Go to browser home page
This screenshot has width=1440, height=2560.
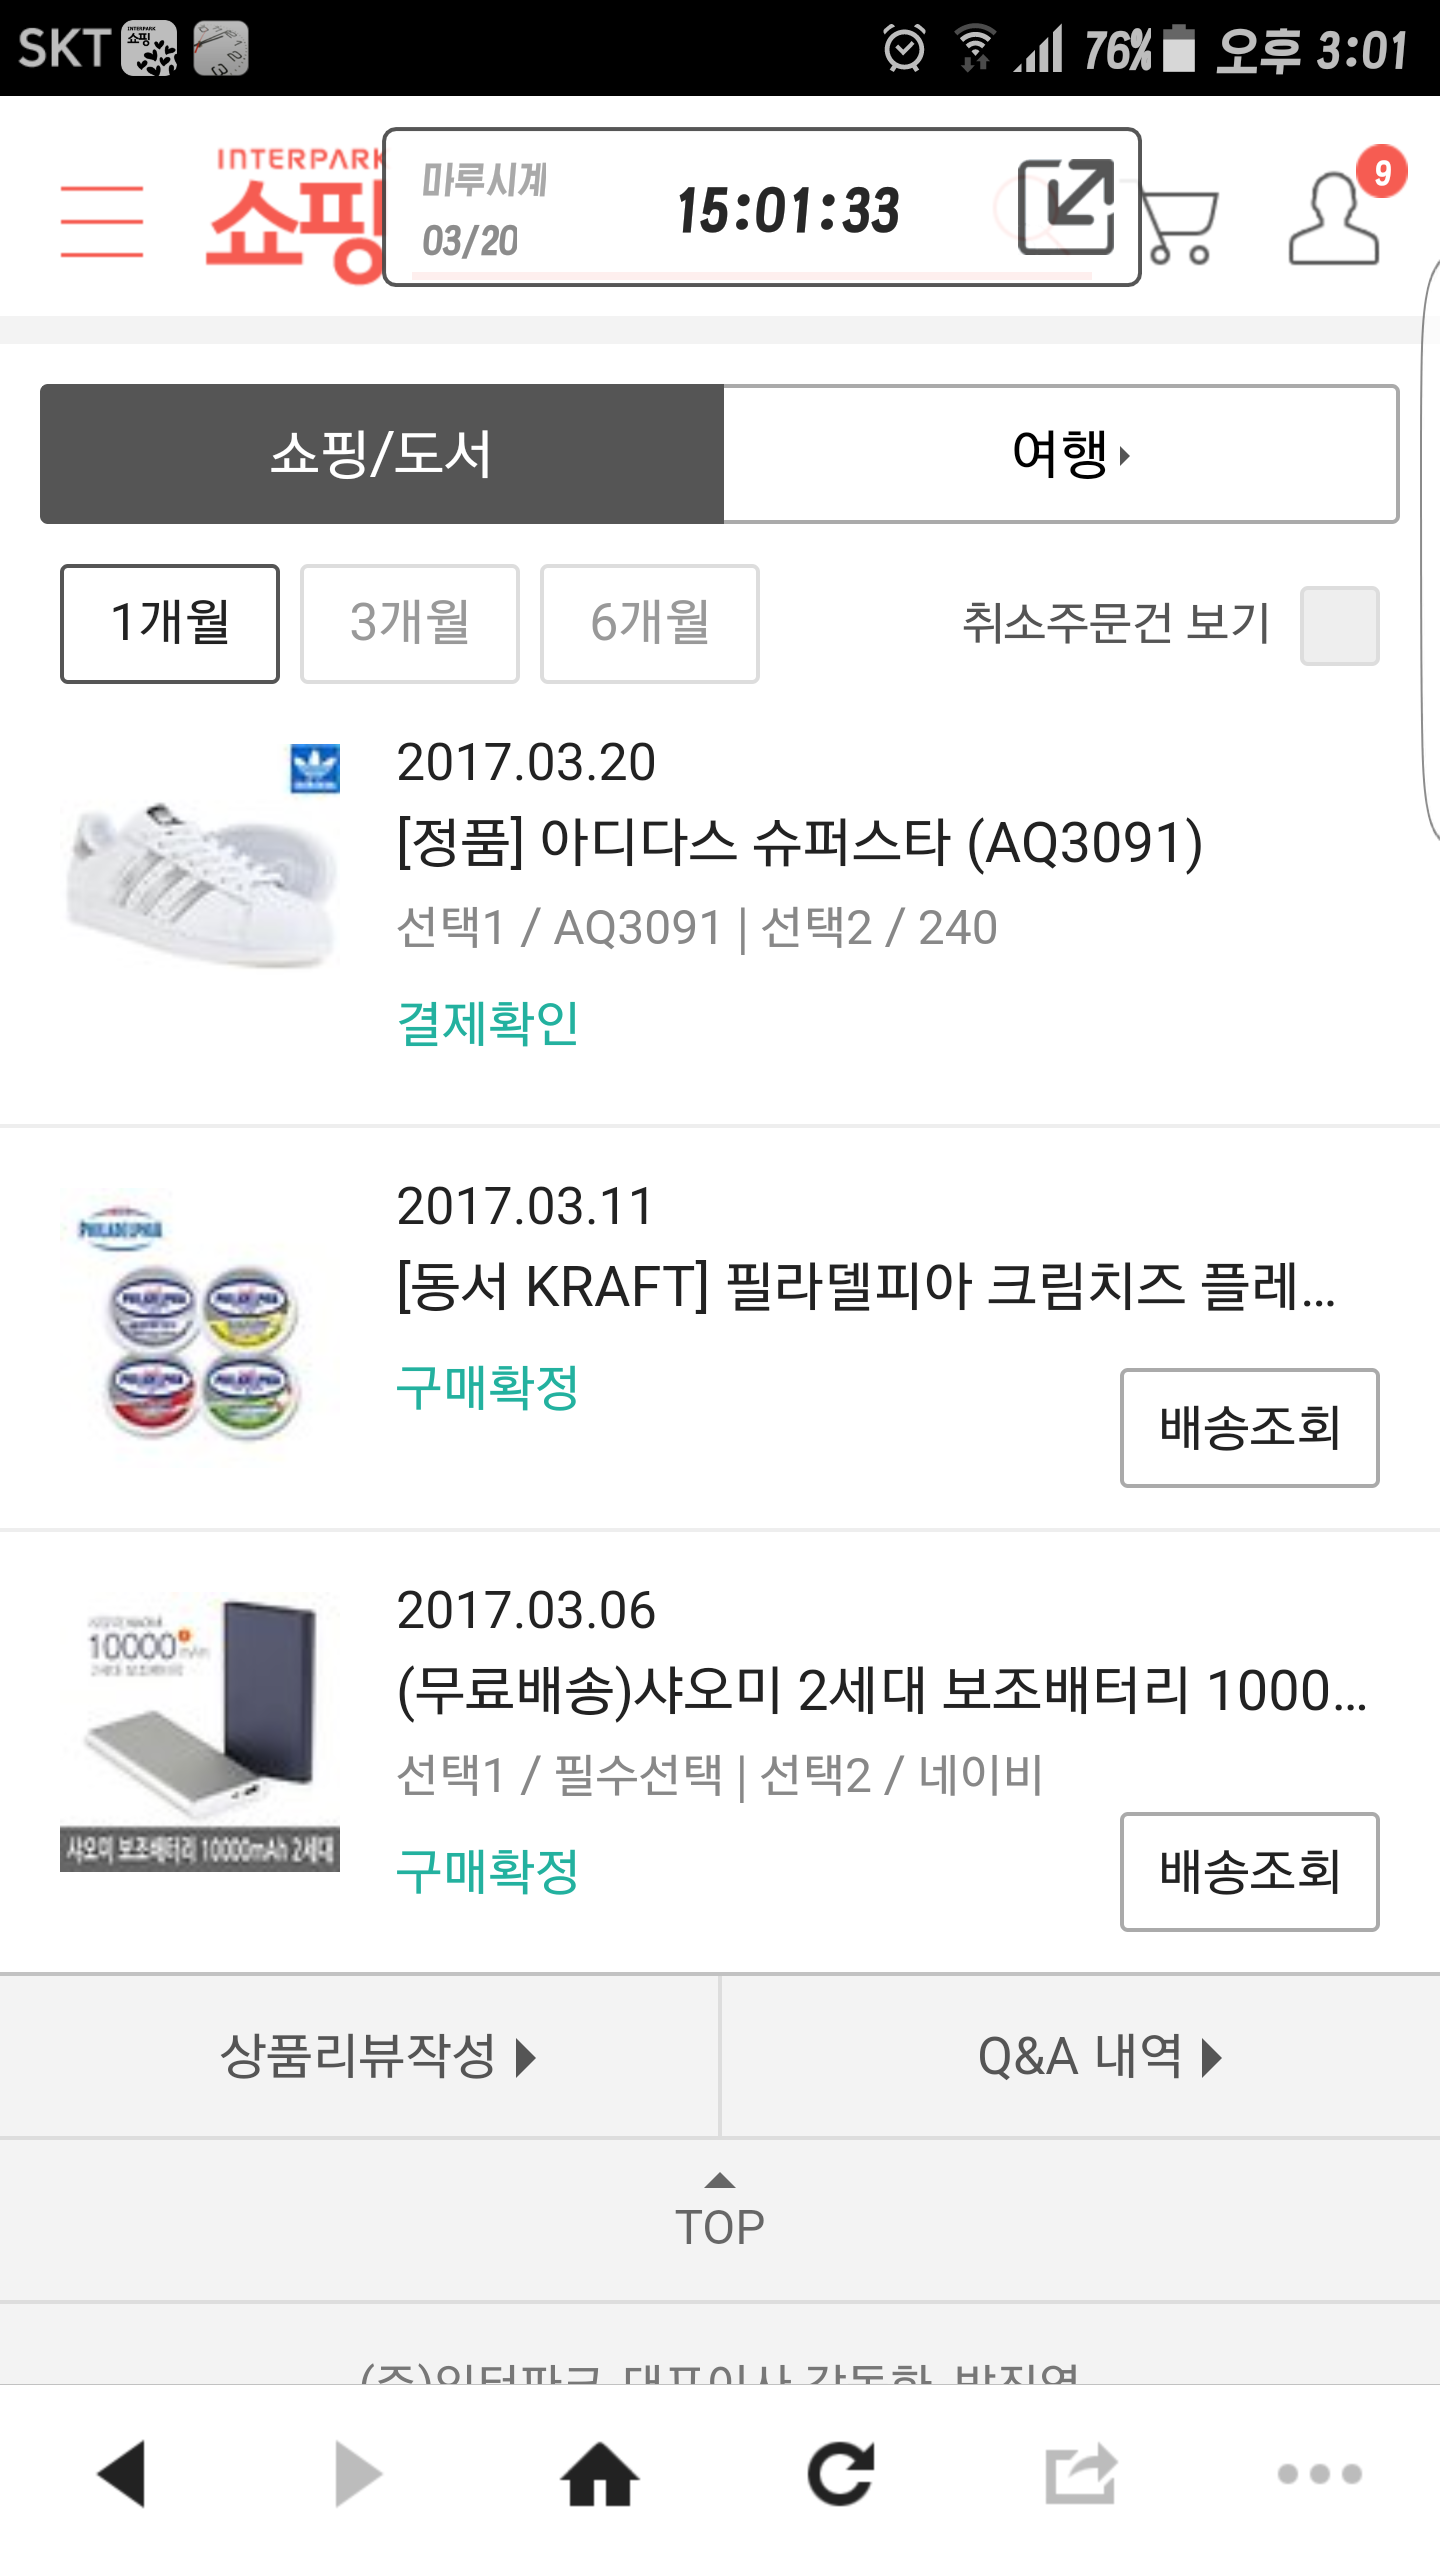(x=600, y=2474)
